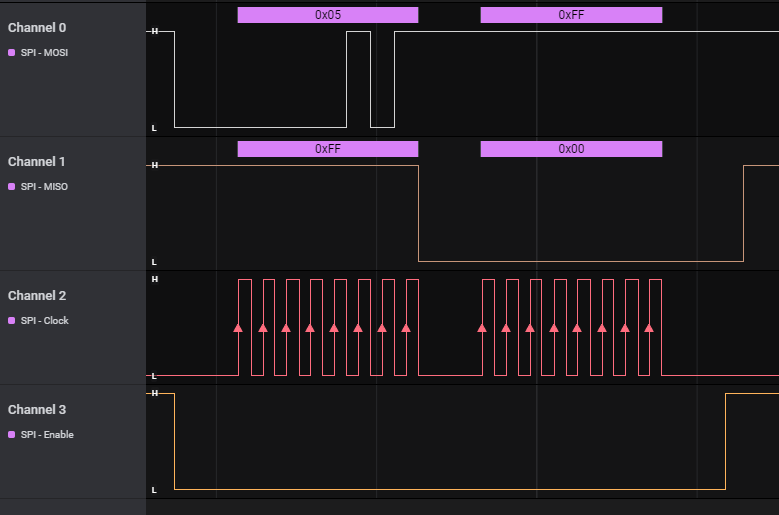Click the purple square beside SPI - MISO
The width and height of the screenshot is (779, 515).
click(11, 187)
